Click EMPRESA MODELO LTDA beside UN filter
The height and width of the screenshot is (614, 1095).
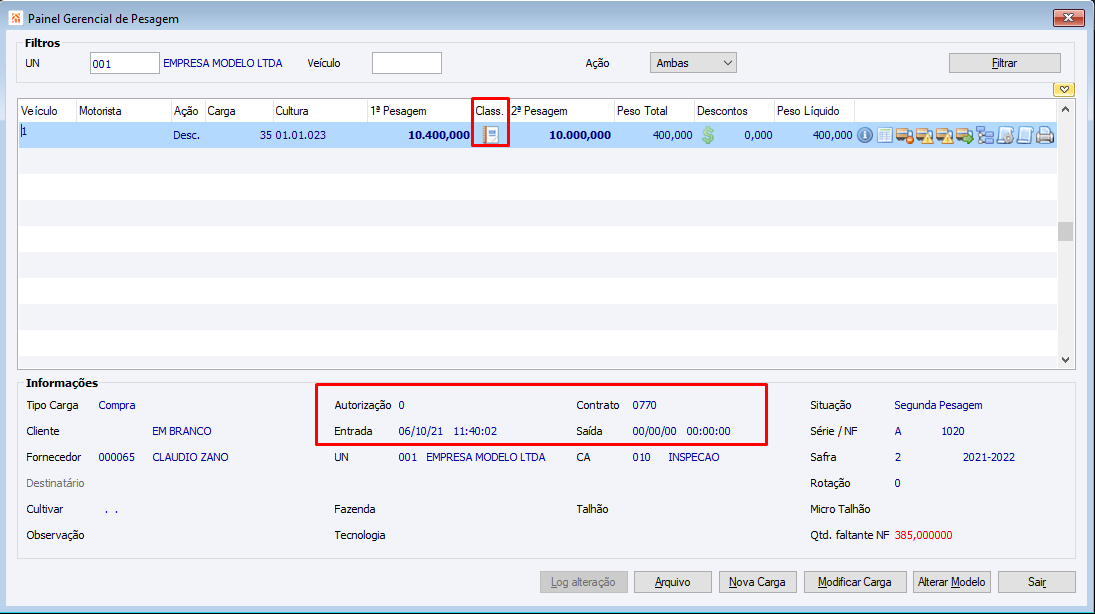[x=223, y=63]
